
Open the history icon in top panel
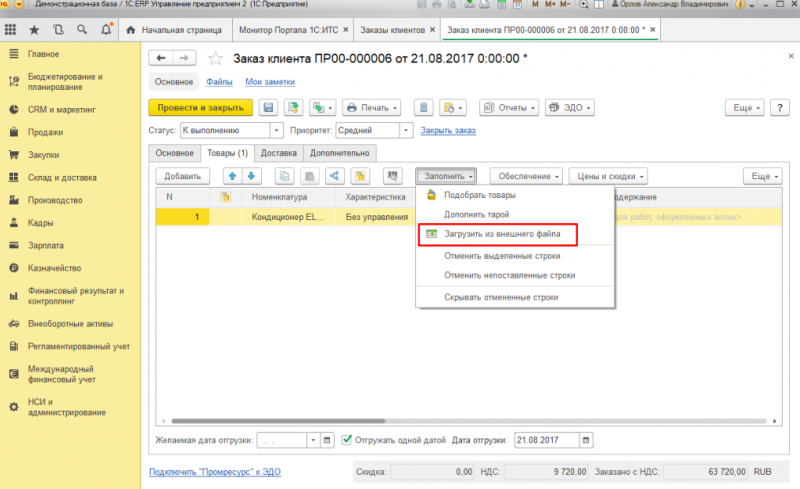tap(58, 30)
